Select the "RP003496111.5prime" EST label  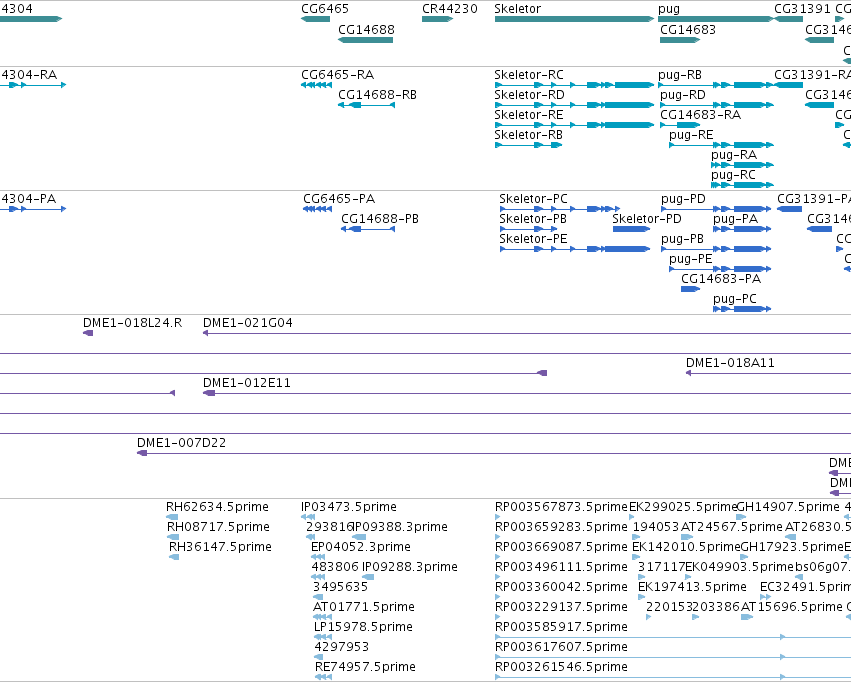click(561, 567)
